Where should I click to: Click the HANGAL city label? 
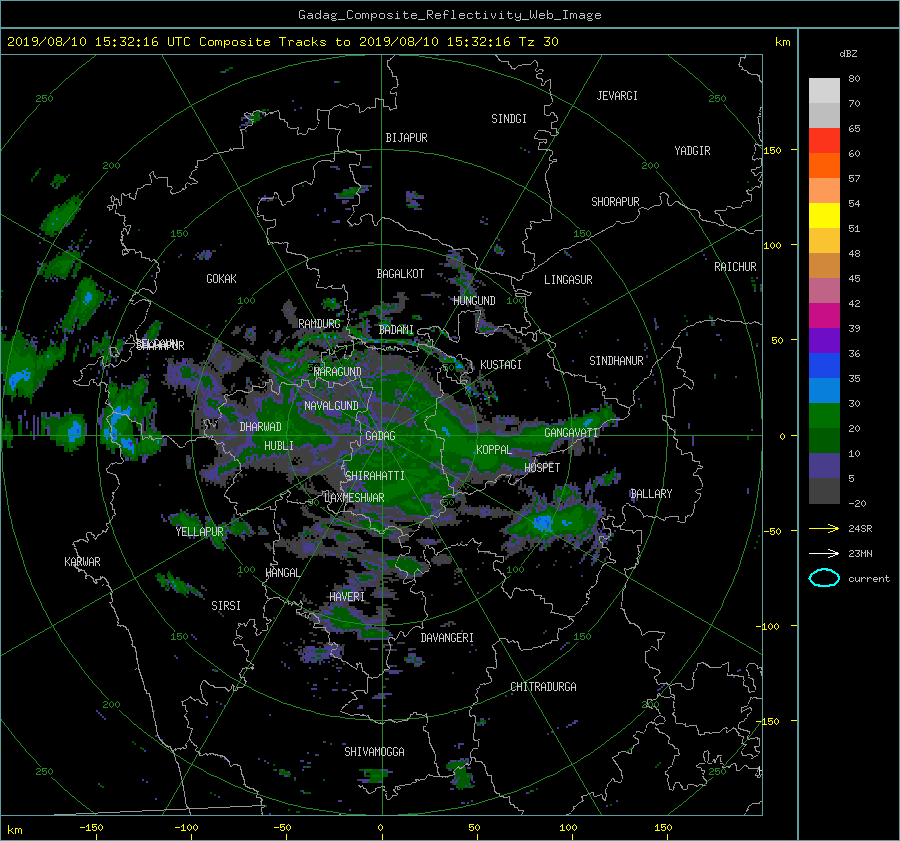(282, 573)
